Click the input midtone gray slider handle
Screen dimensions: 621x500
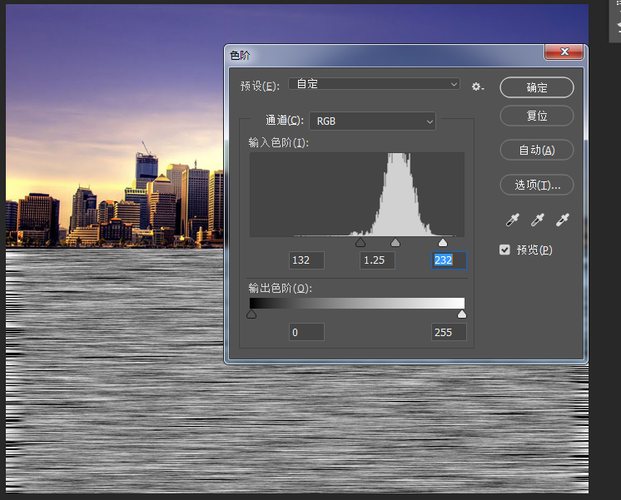point(395,242)
